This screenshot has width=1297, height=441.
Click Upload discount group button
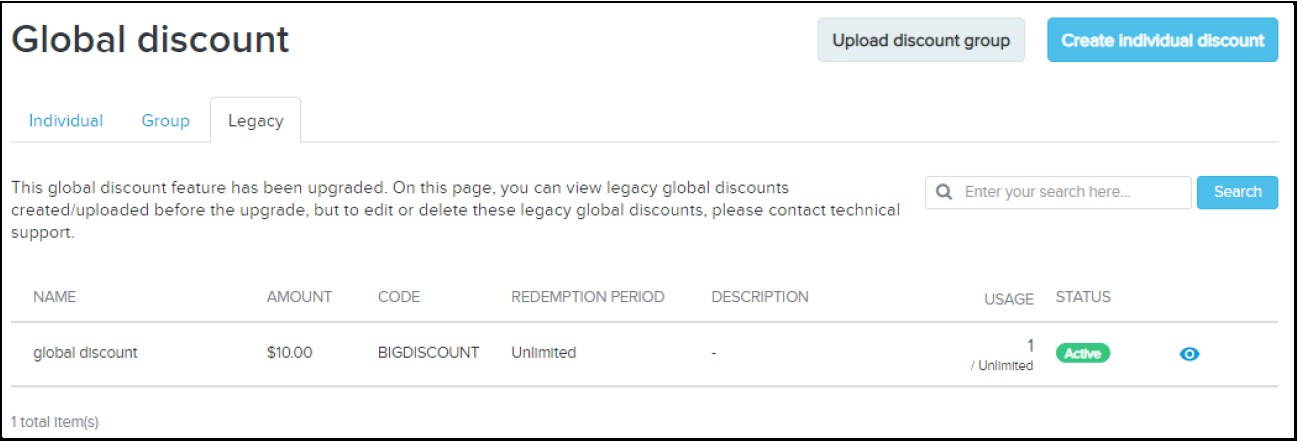(x=921, y=41)
